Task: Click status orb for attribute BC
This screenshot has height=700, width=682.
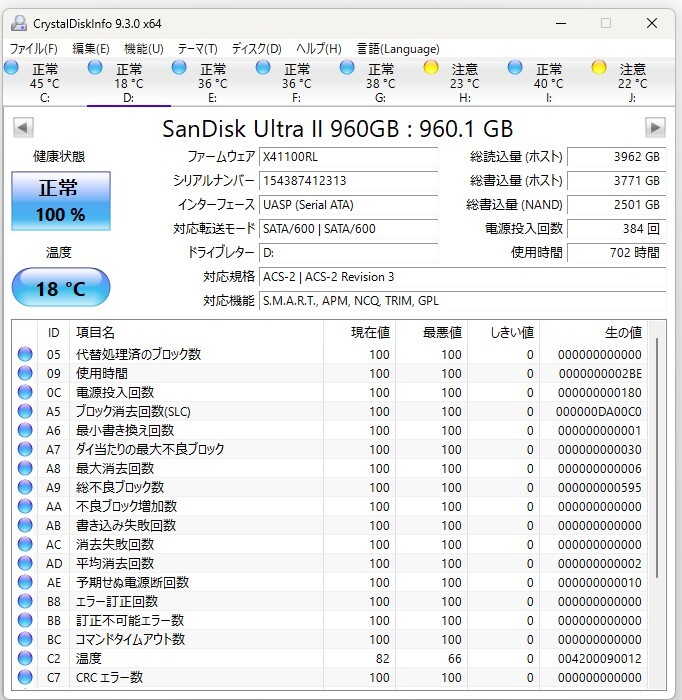Action: (x=25, y=639)
